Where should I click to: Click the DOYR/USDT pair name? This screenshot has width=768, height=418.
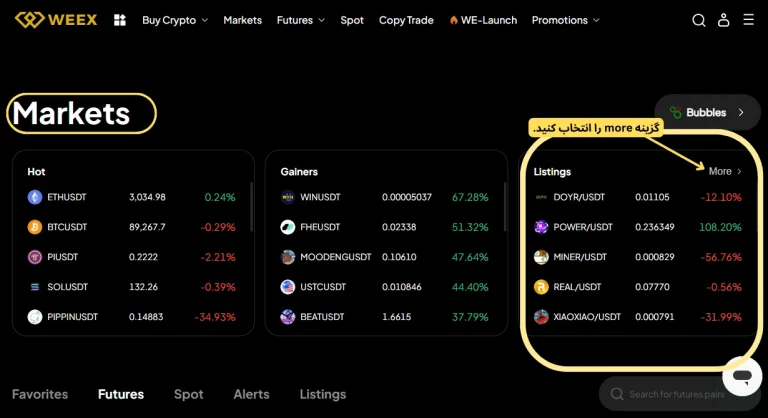pos(579,197)
